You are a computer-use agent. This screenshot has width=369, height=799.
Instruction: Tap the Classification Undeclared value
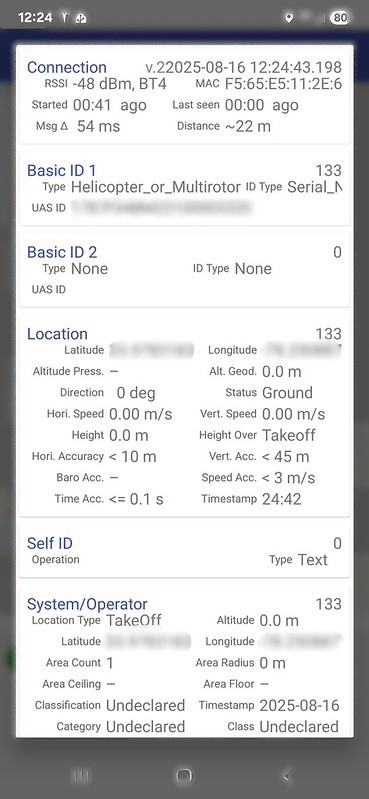145,705
